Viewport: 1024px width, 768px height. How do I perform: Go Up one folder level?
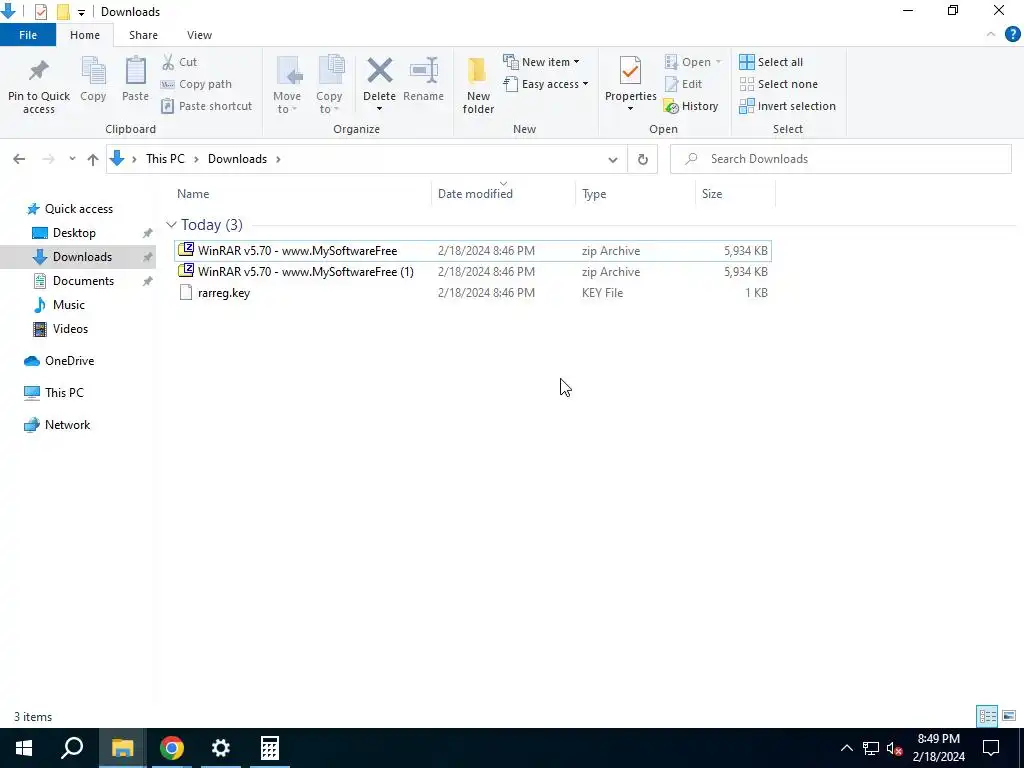93,159
